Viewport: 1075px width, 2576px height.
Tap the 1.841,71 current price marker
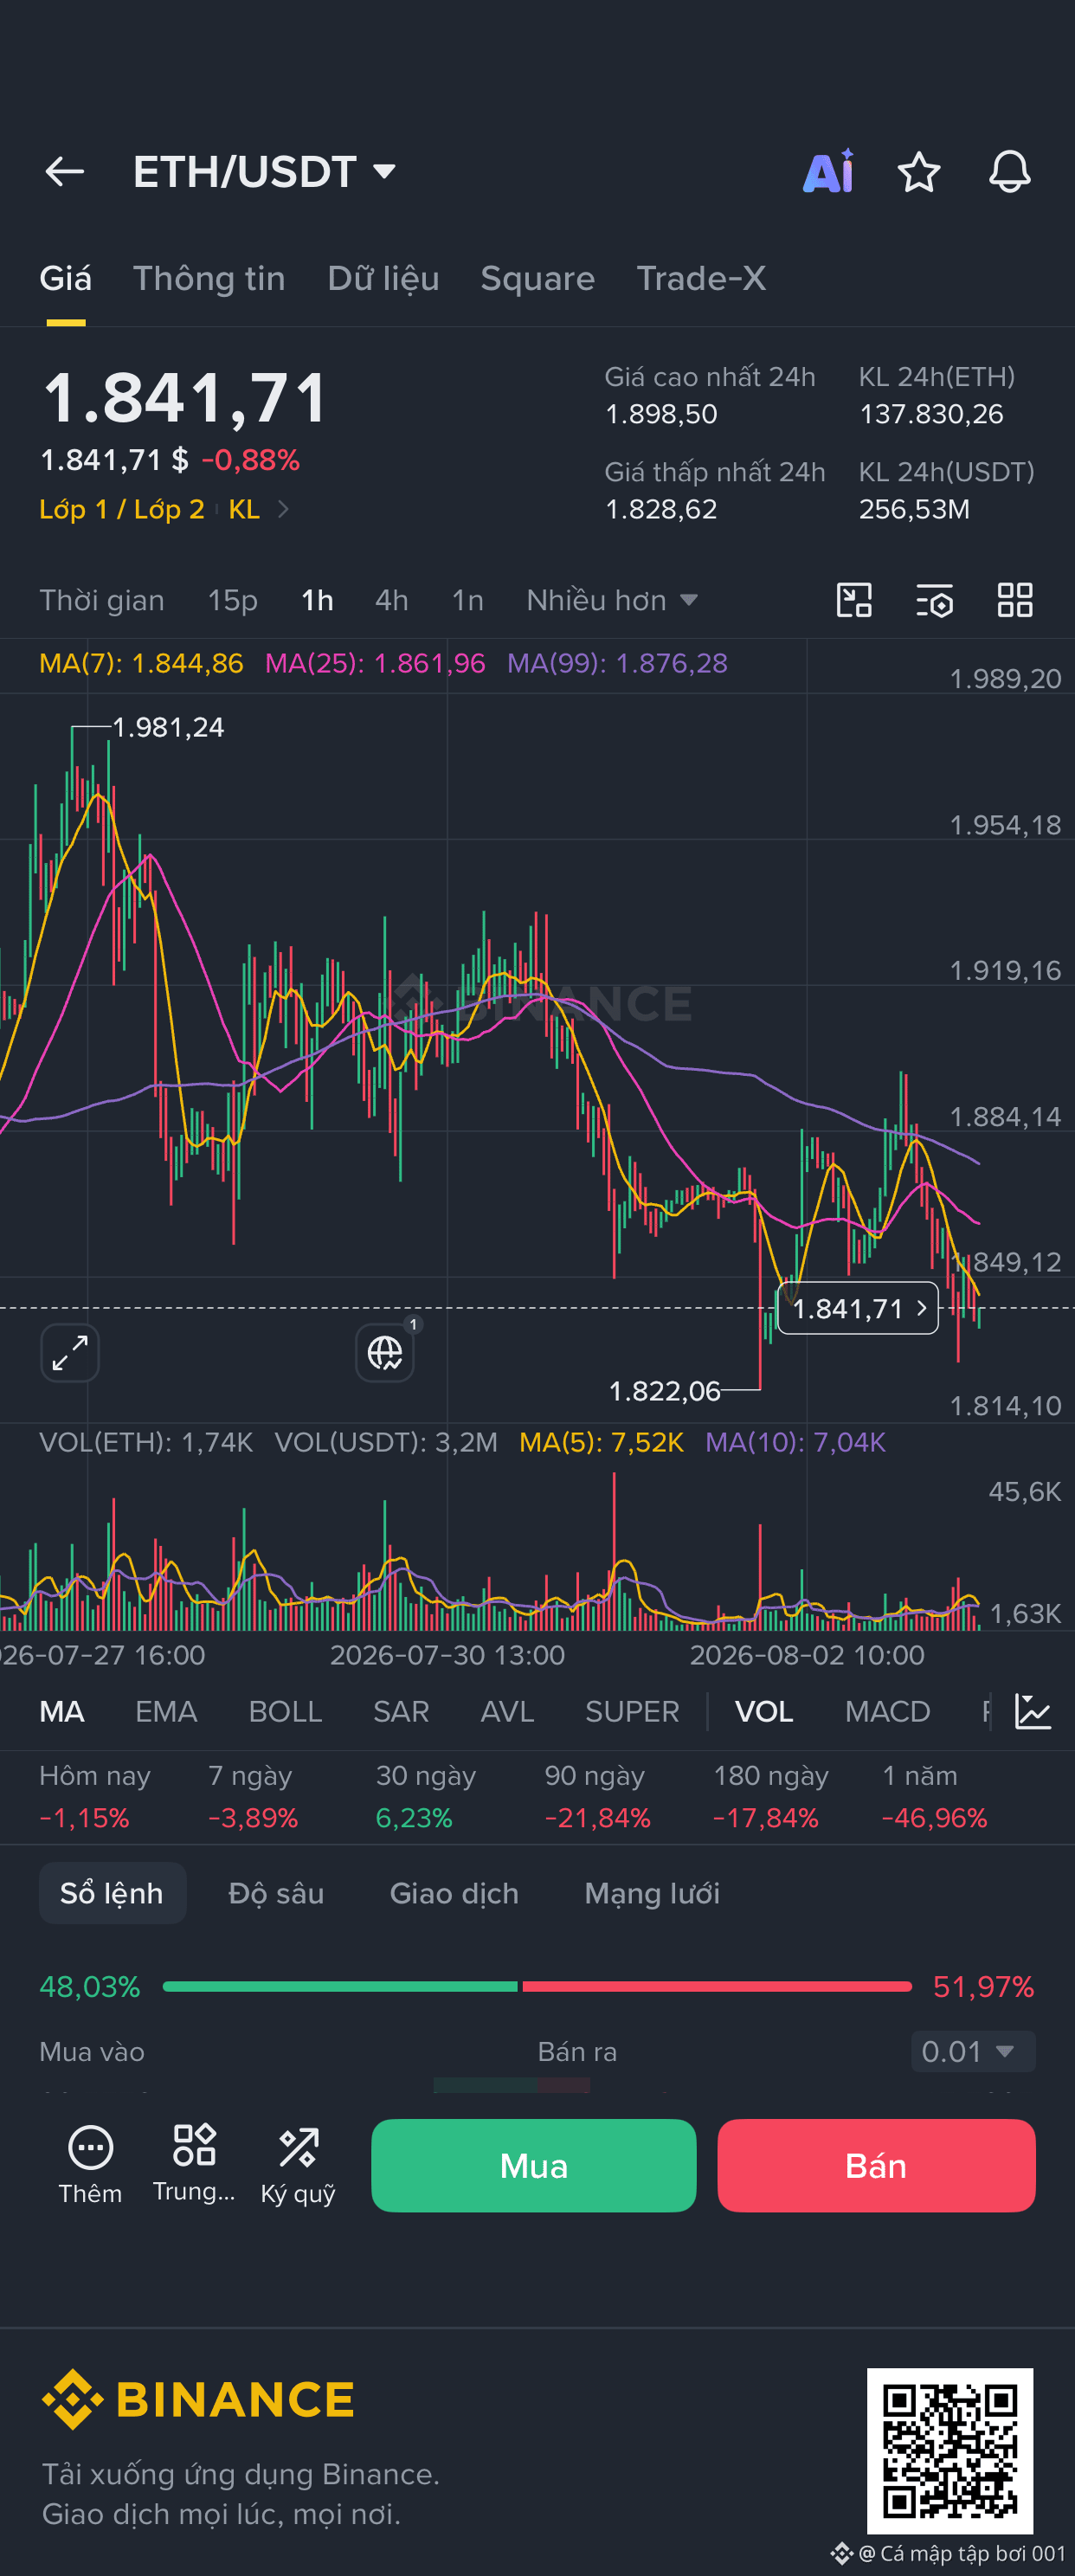coord(858,1308)
